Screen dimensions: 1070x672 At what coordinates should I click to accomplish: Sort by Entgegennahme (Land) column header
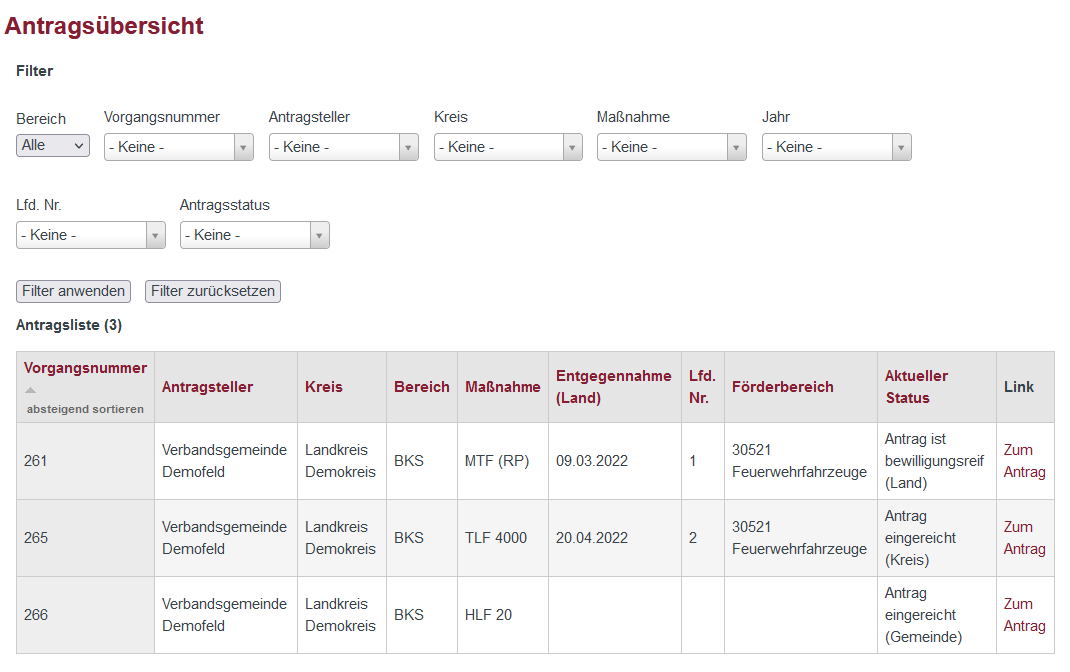point(613,387)
